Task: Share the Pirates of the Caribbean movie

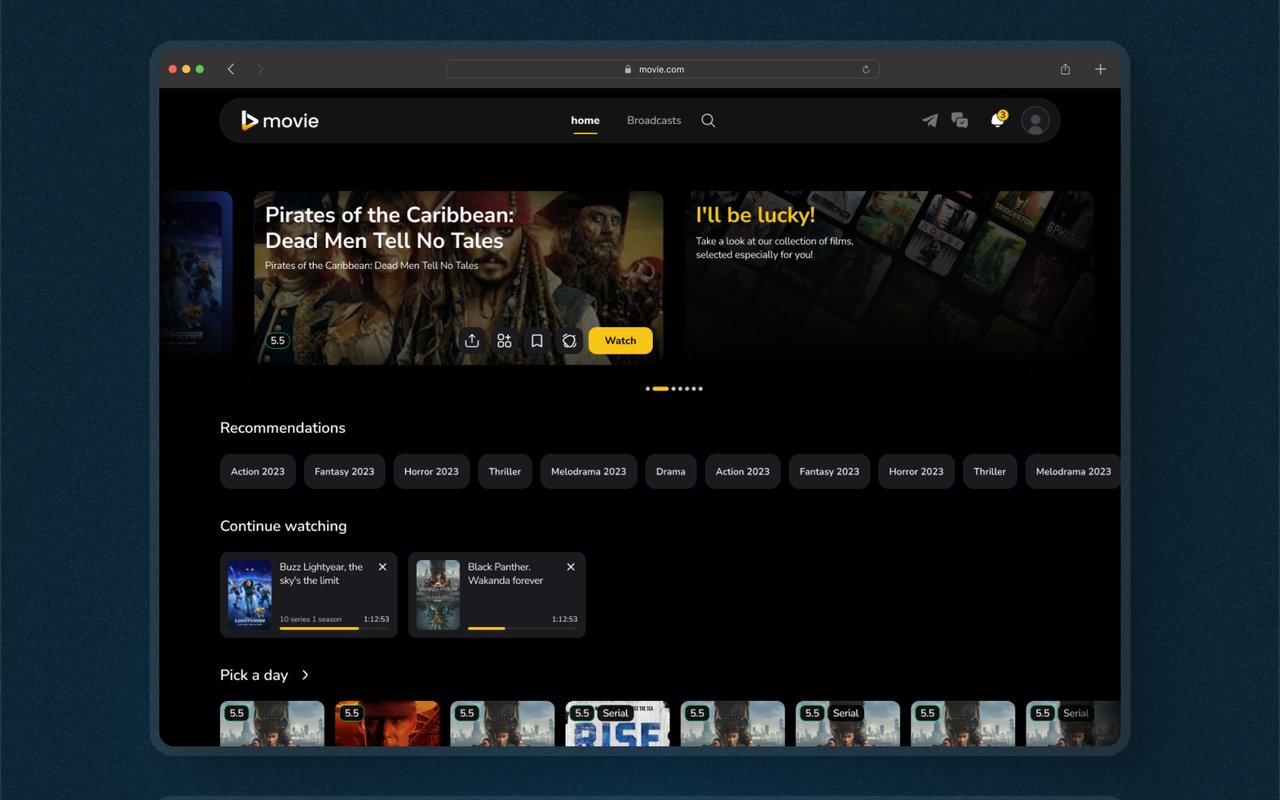Action: [472, 341]
